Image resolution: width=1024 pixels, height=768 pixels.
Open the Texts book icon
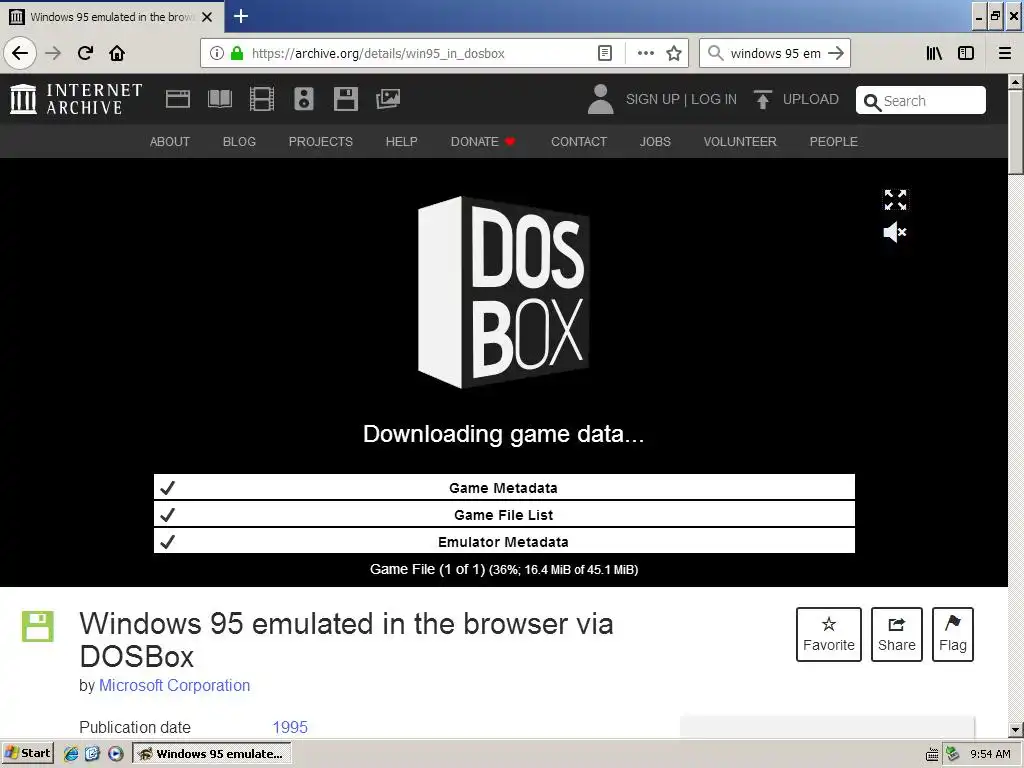coord(220,99)
